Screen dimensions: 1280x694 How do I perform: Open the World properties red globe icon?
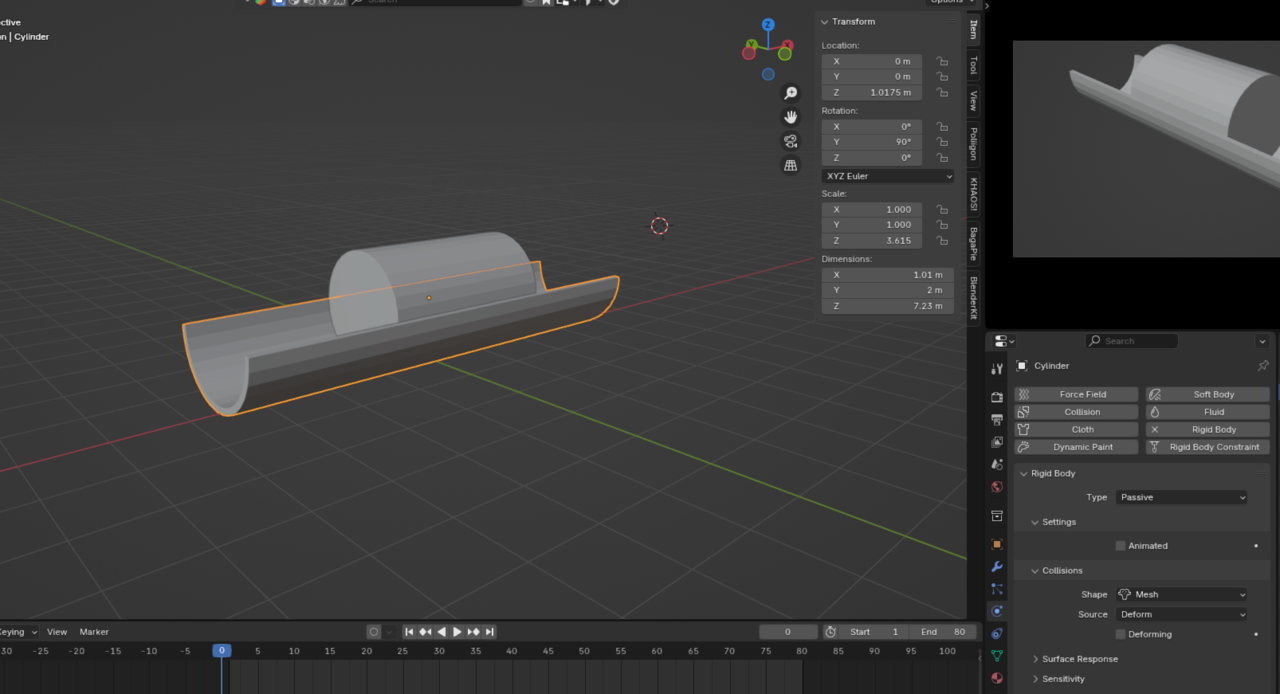(x=996, y=487)
